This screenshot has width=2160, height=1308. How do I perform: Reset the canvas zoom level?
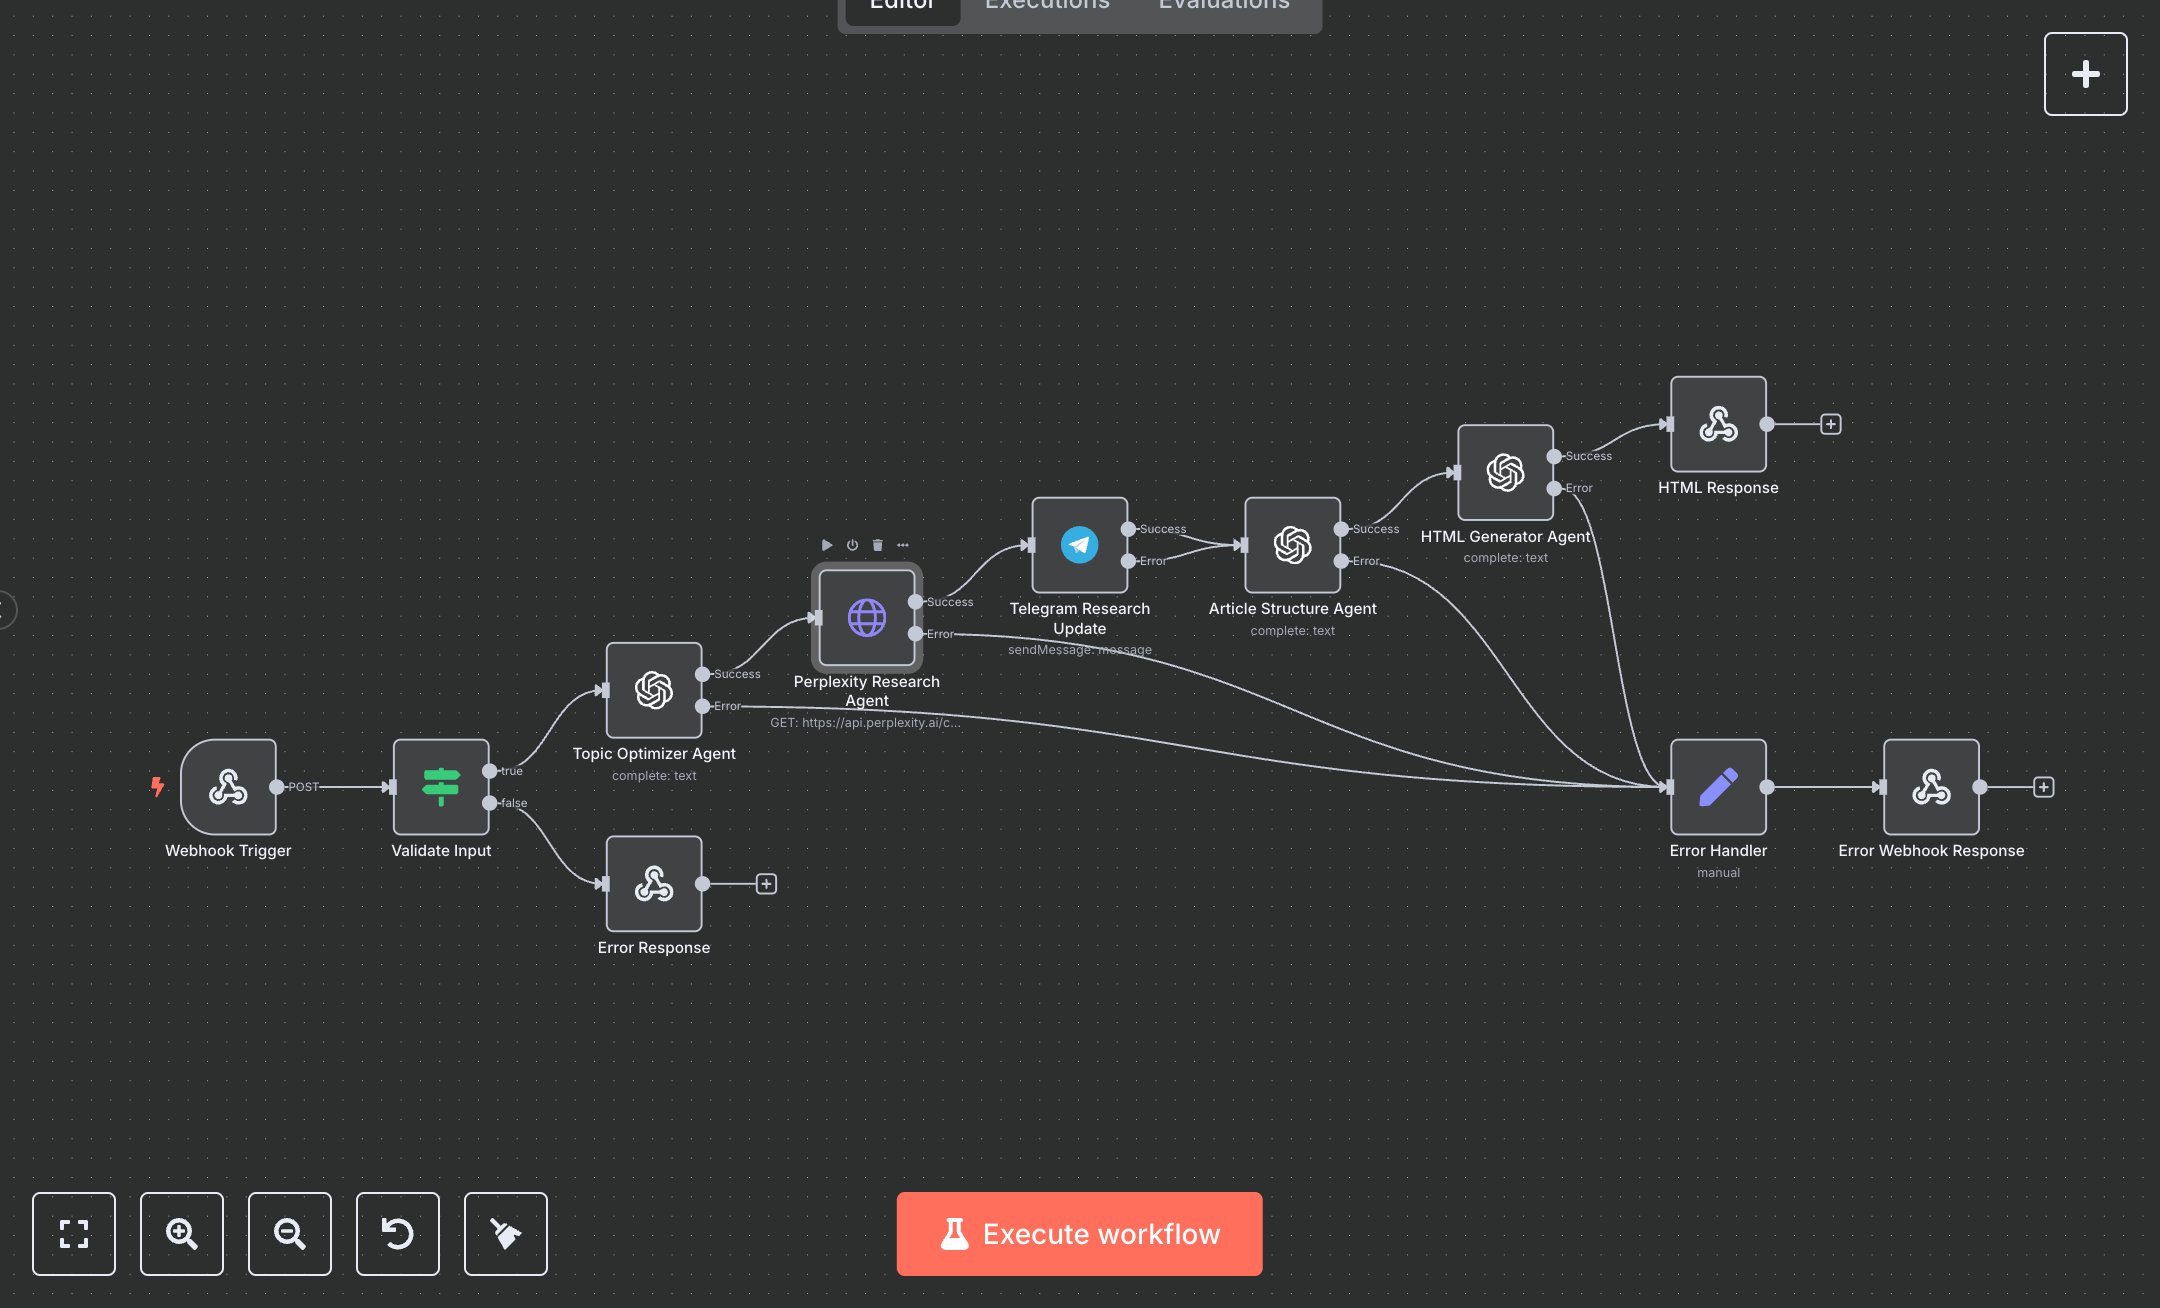tap(398, 1234)
